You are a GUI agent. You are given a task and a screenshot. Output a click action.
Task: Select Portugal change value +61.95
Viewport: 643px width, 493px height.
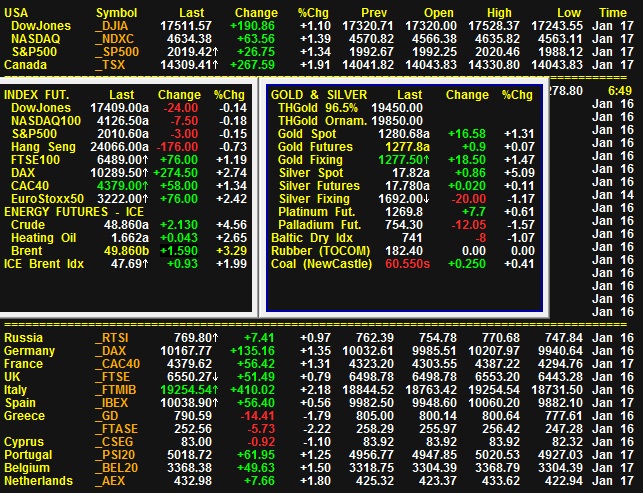(x=256, y=455)
